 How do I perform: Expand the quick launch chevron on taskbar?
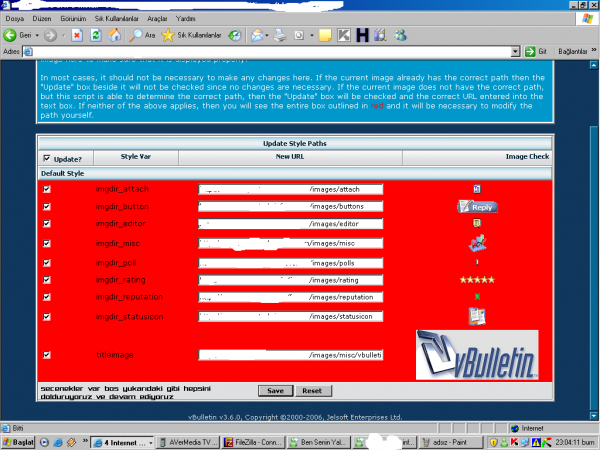pyautogui.click(x=85, y=441)
